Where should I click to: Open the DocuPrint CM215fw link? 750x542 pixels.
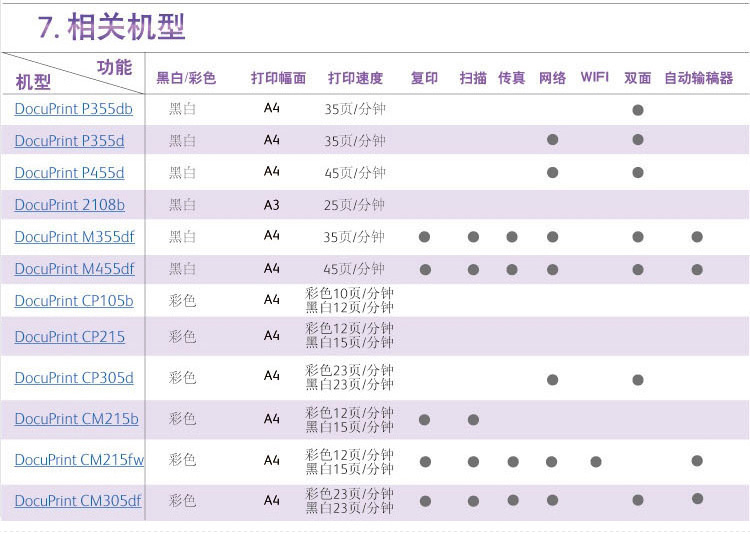79,460
